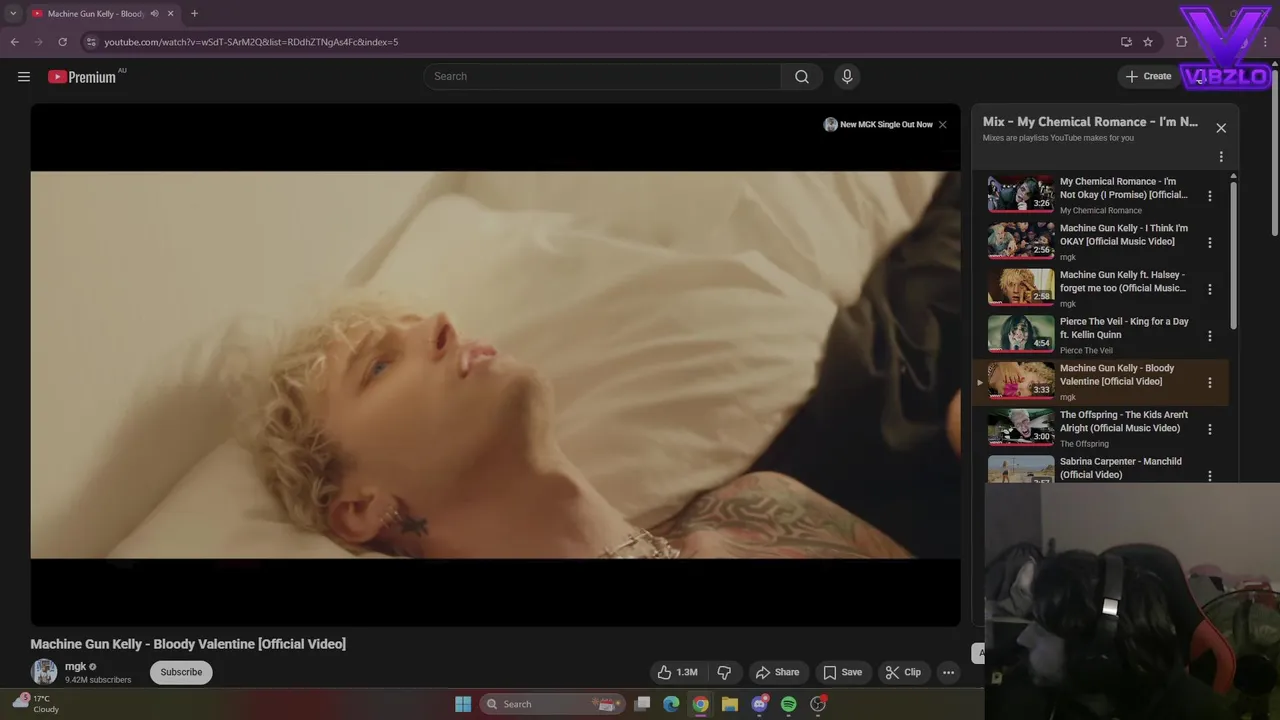Select Sabrina Carpenter Manchild title
The height and width of the screenshot is (720, 1280).
(1121, 468)
